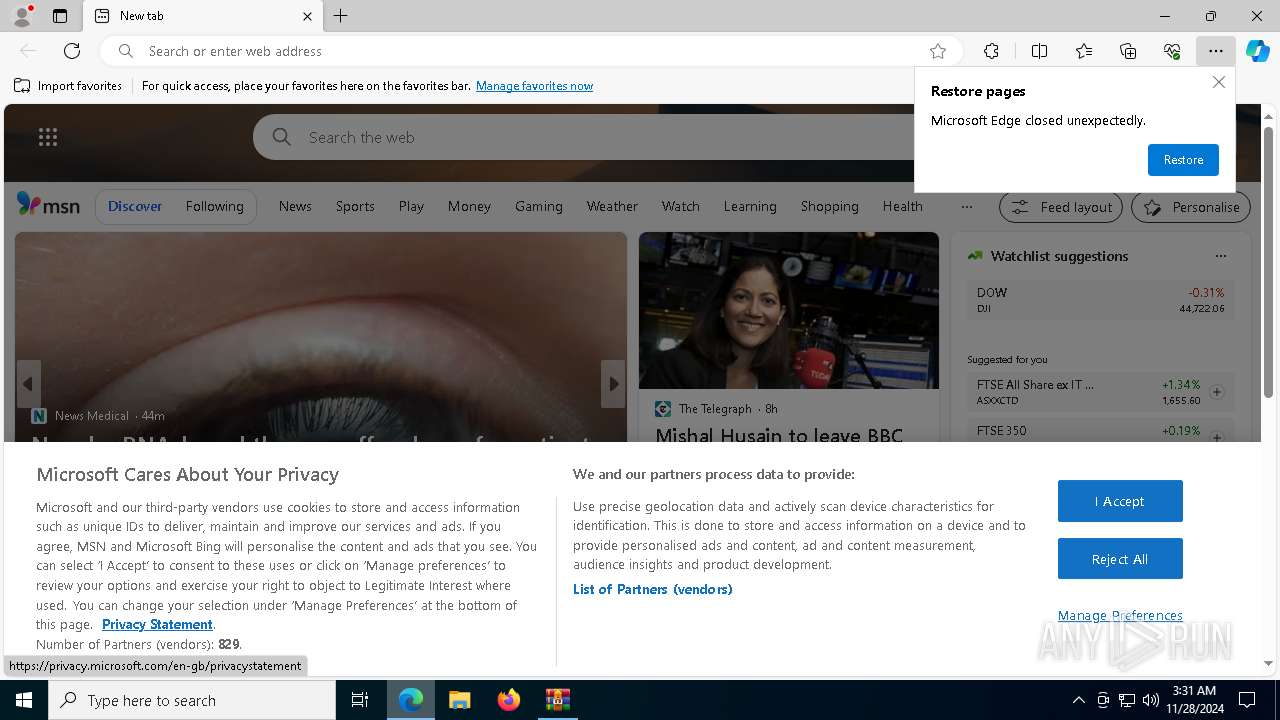
Task: Open Task View on the taskbar
Action: 360,700
